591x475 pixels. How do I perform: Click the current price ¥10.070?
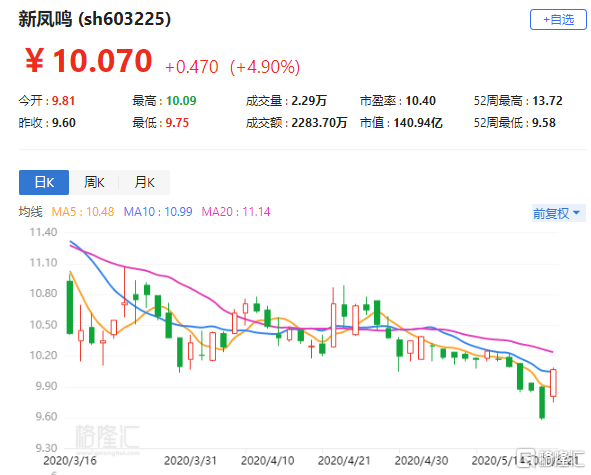tap(89, 61)
